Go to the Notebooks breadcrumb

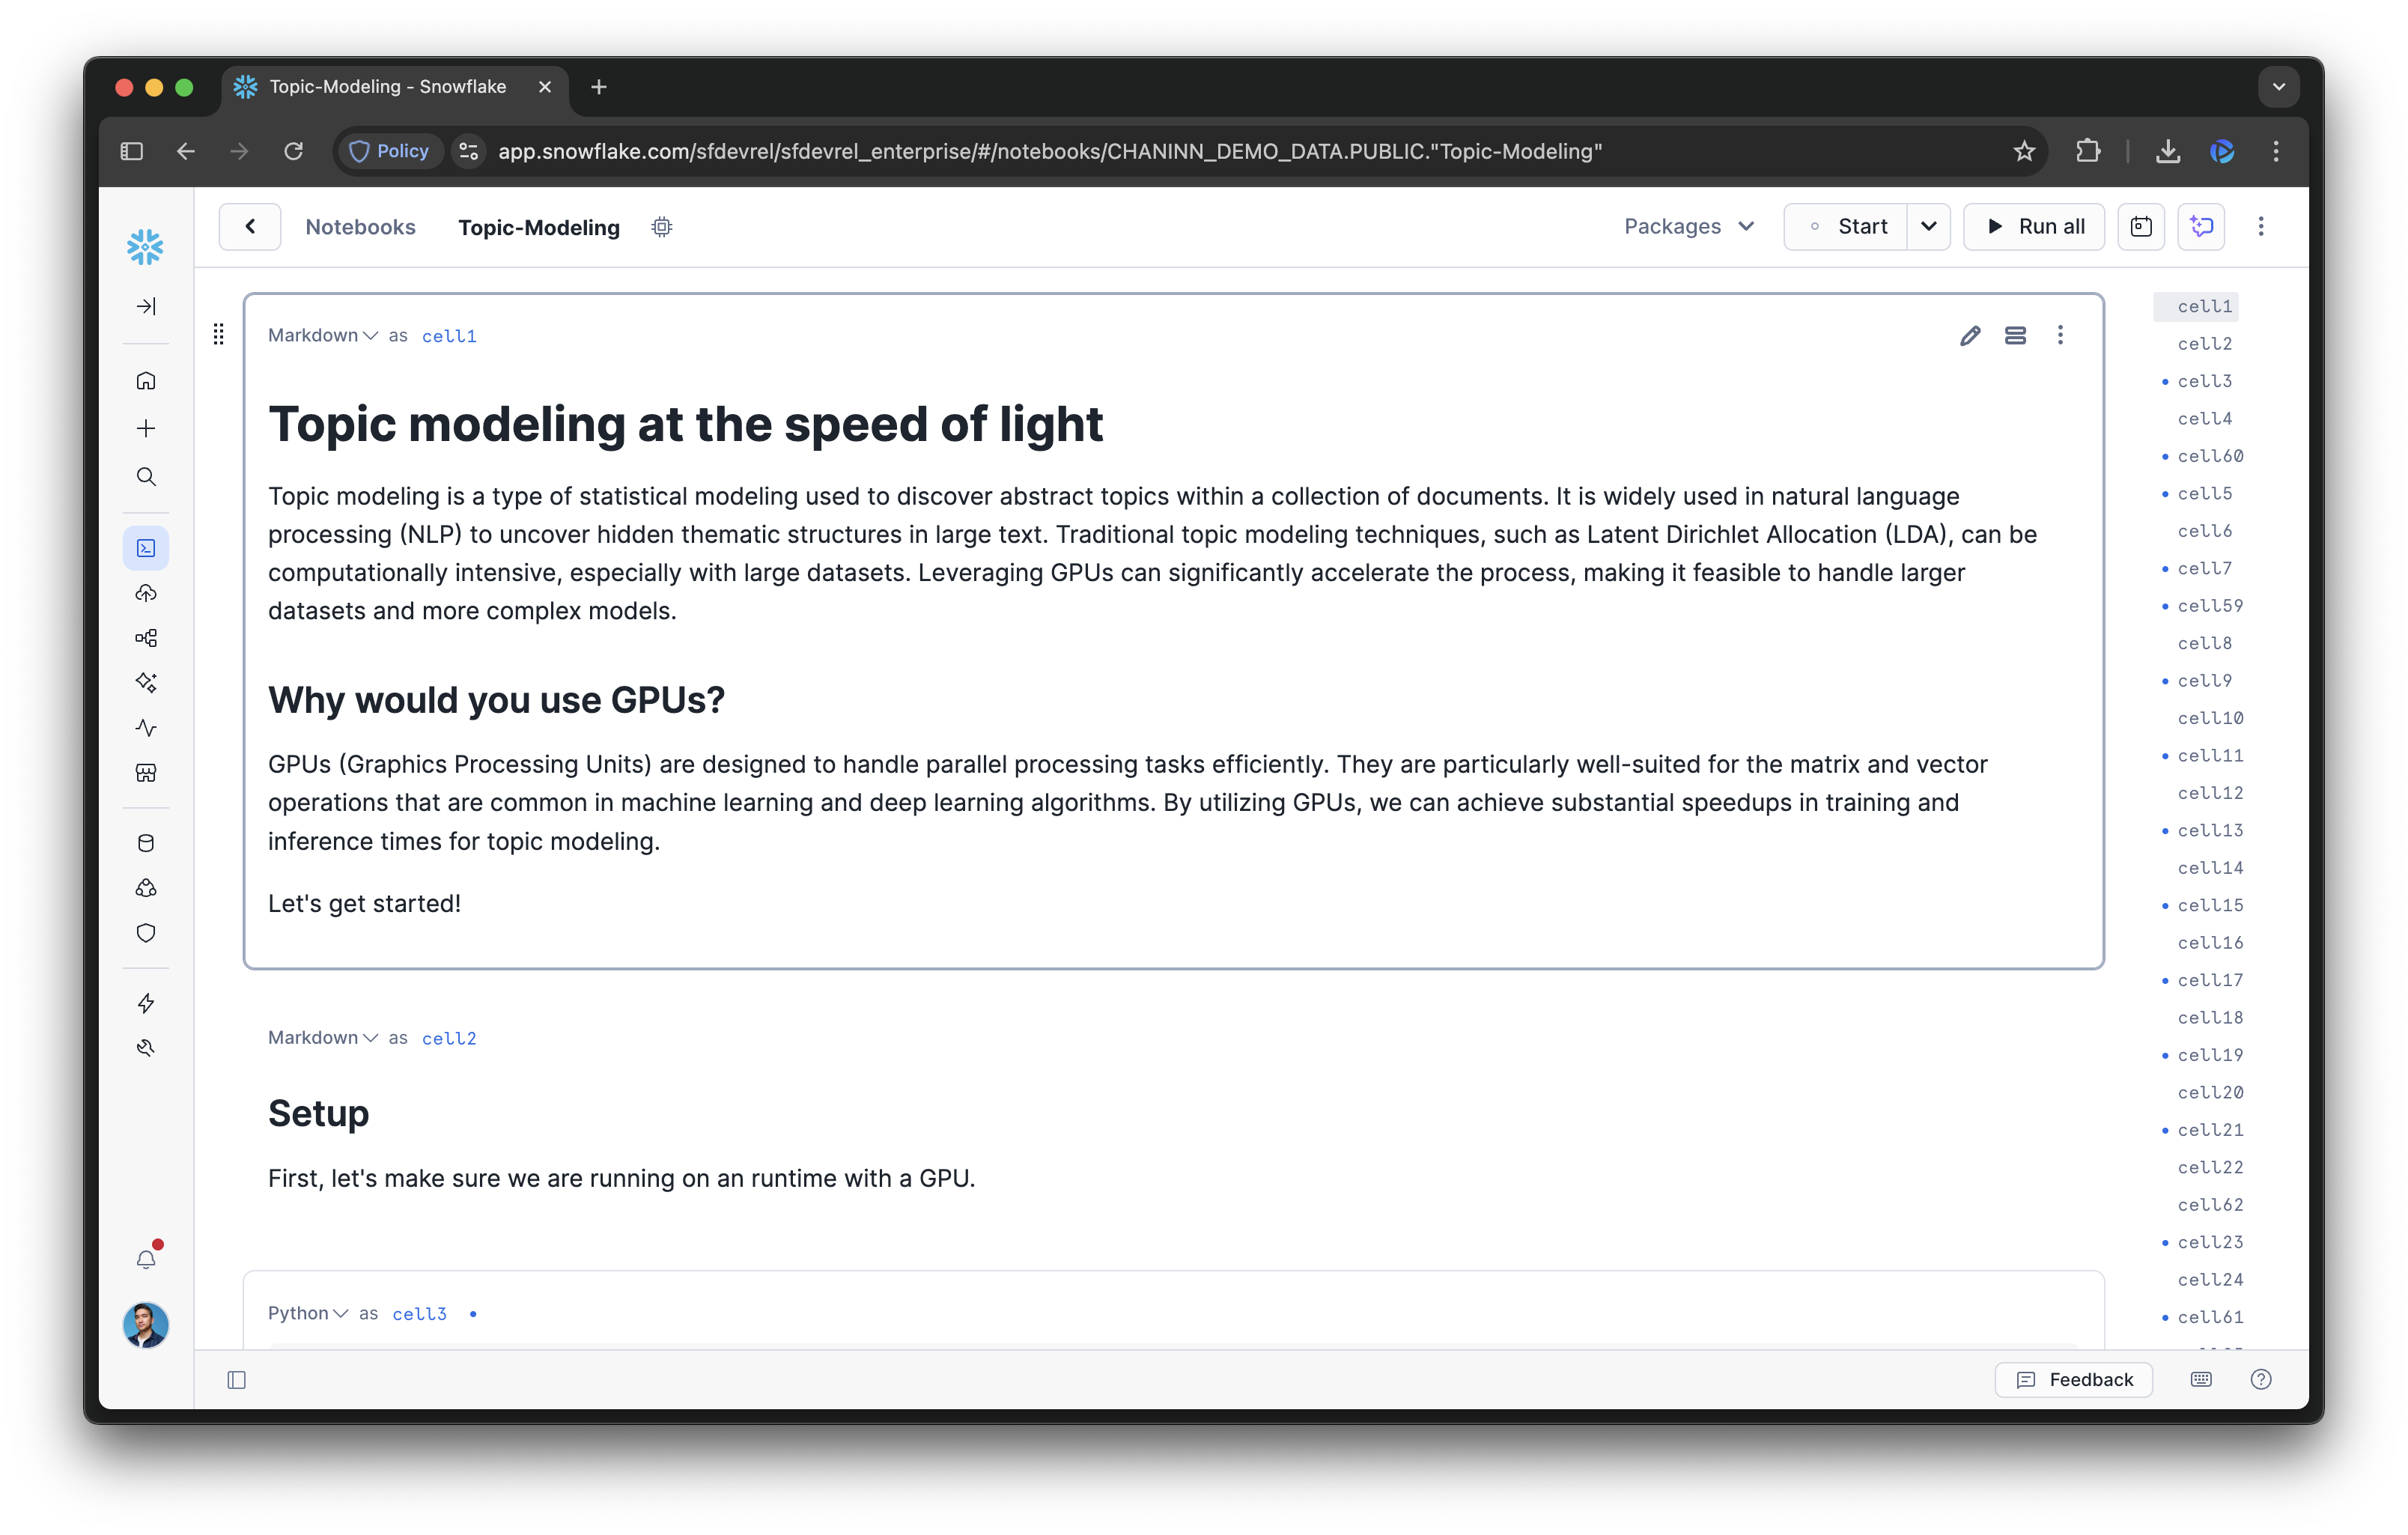(x=360, y=227)
